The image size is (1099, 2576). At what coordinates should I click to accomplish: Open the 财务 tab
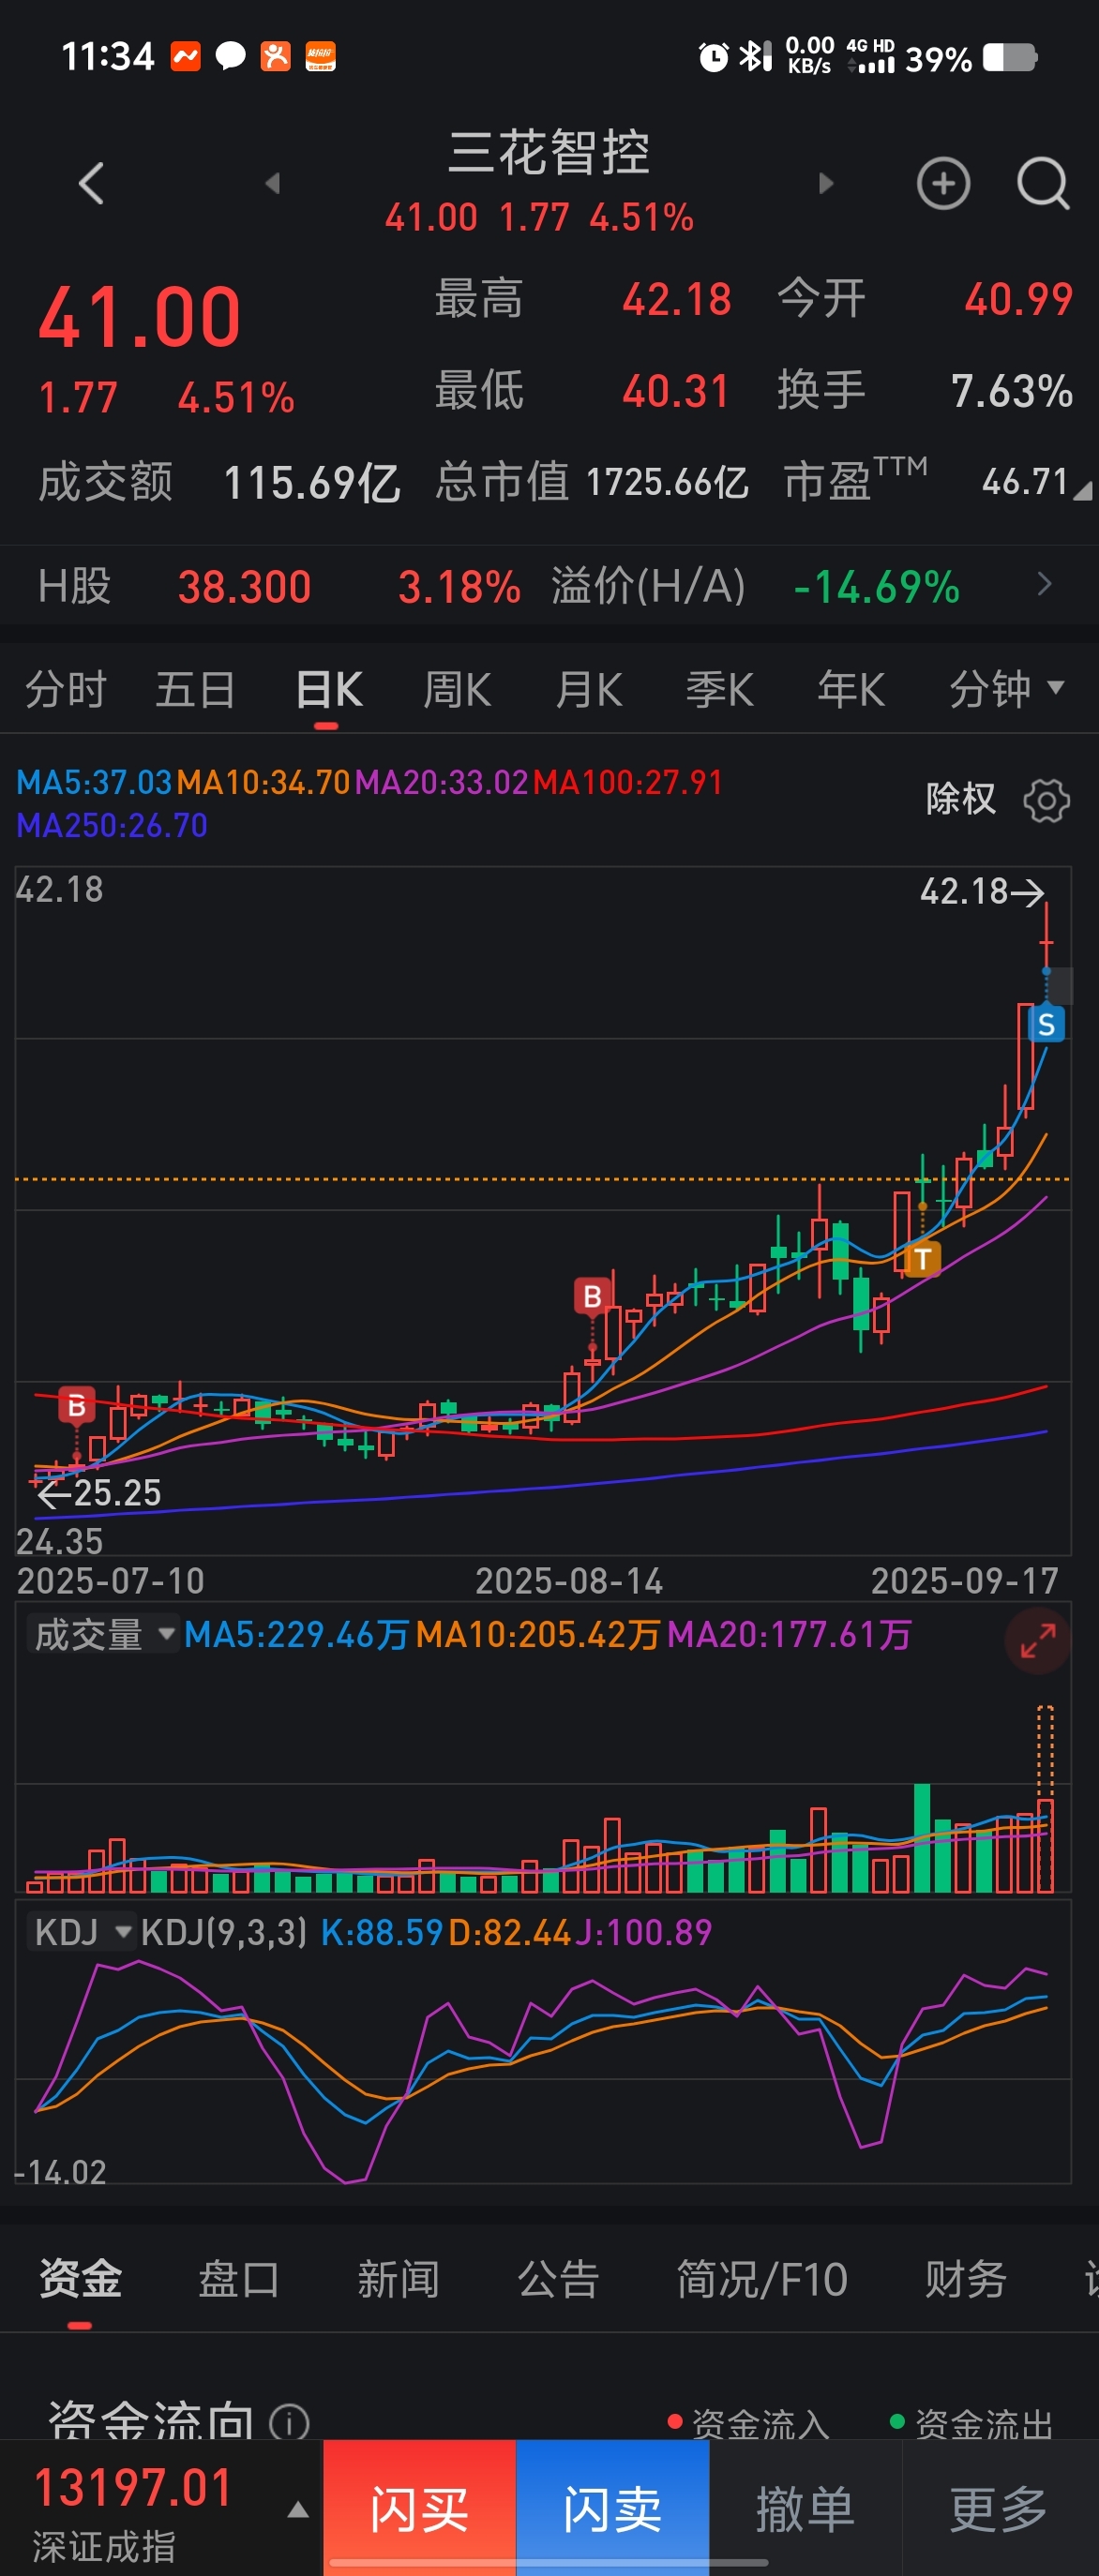click(x=966, y=2279)
